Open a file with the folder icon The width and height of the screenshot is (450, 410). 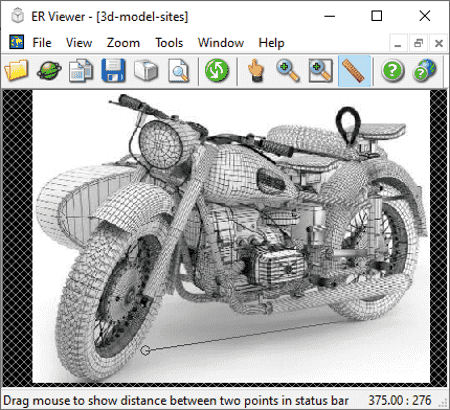pos(16,70)
